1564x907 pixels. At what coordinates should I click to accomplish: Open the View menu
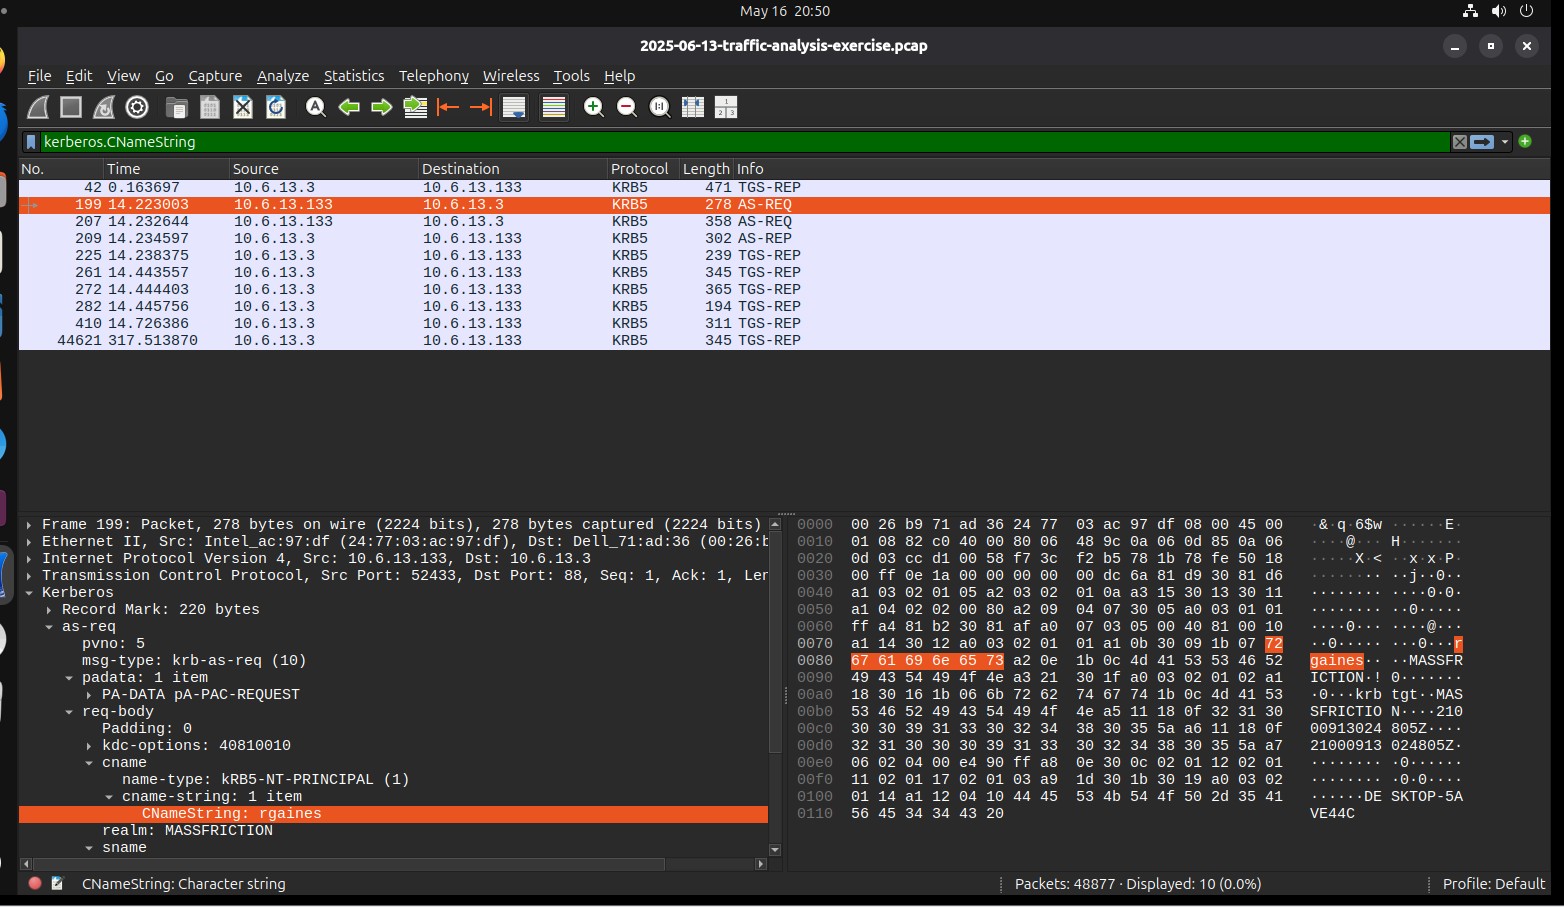click(x=123, y=76)
